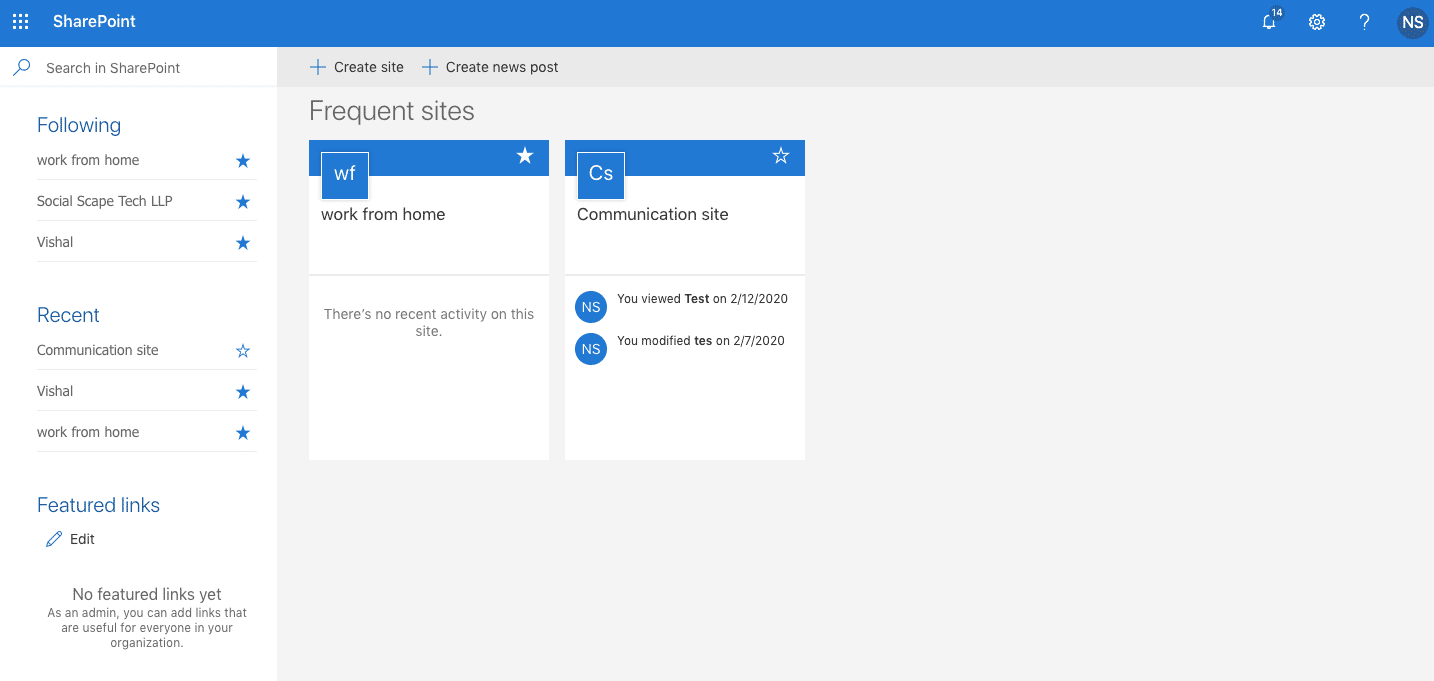The width and height of the screenshot is (1434, 681).
Task: Click the Cs site logo tile
Action: point(601,175)
